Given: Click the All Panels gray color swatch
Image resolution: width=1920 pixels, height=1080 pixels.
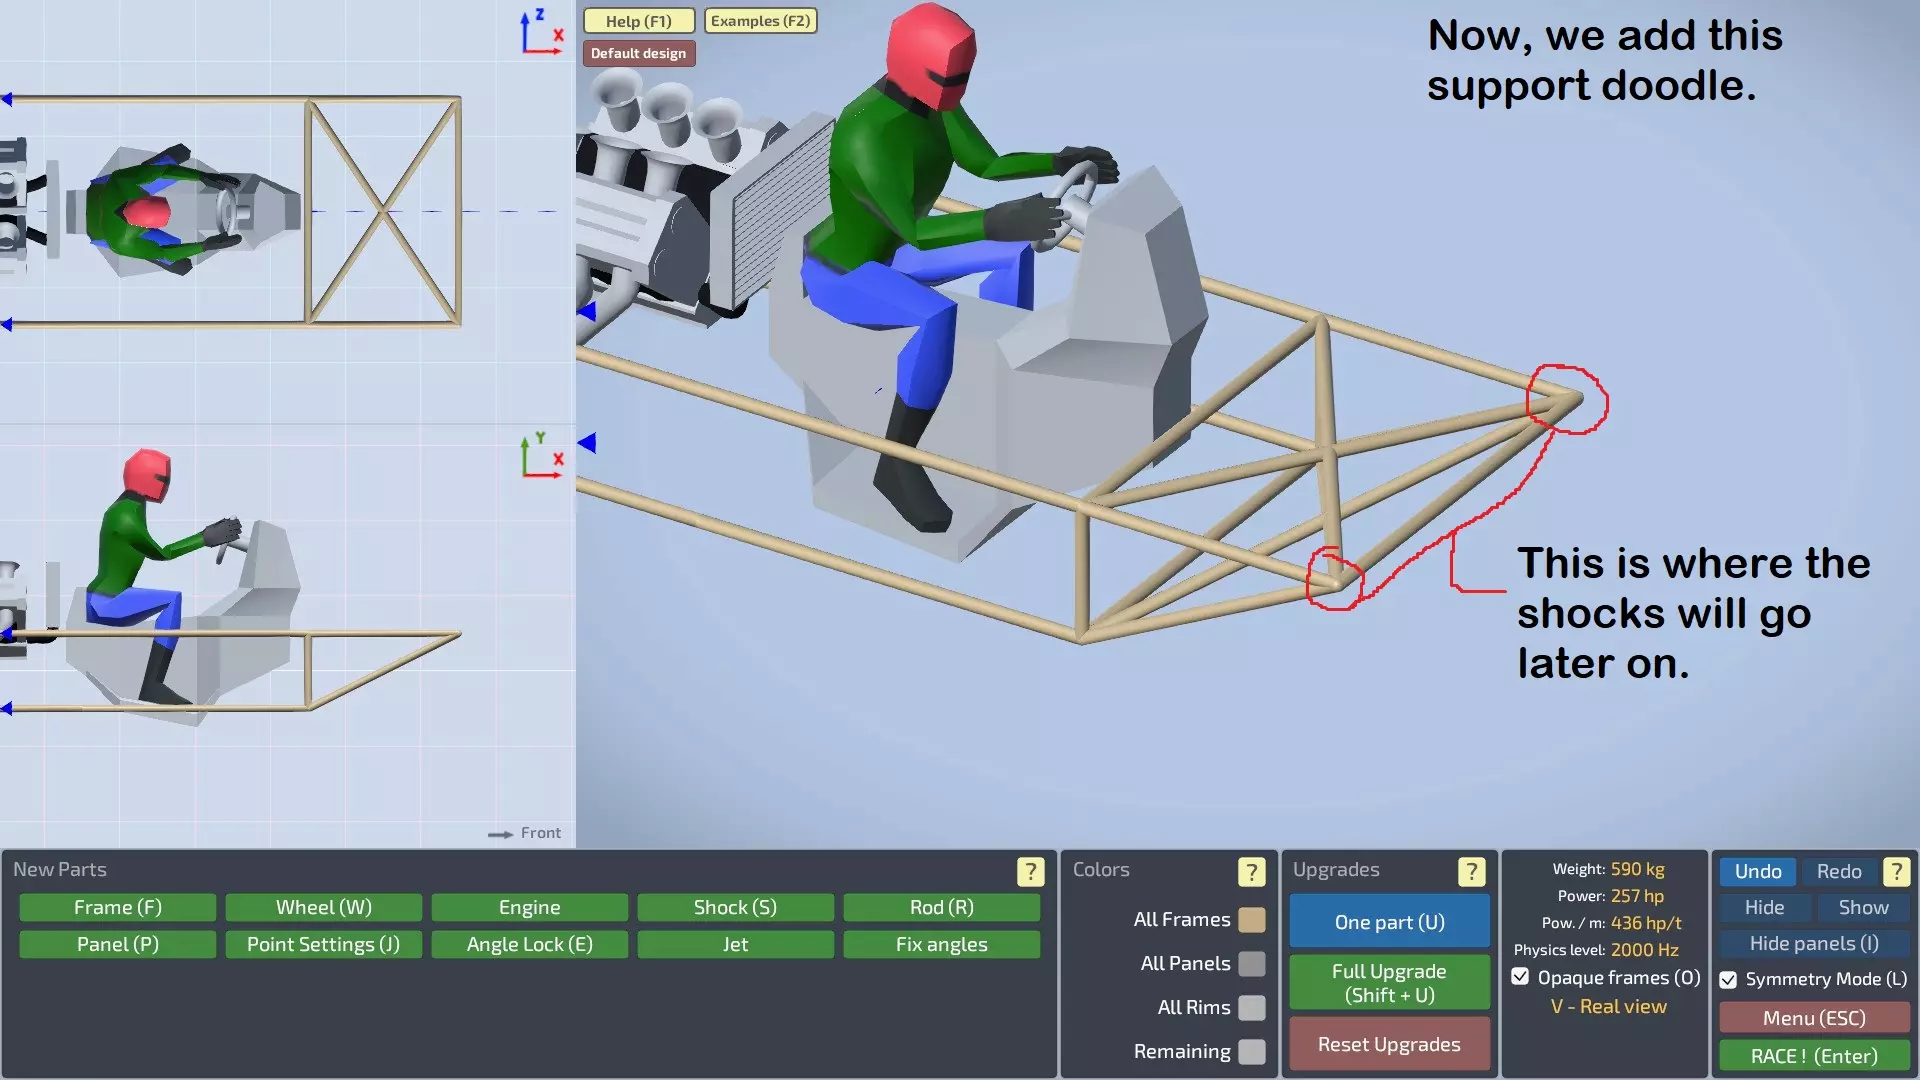Looking at the screenshot, I should click(x=1251, y=964).
